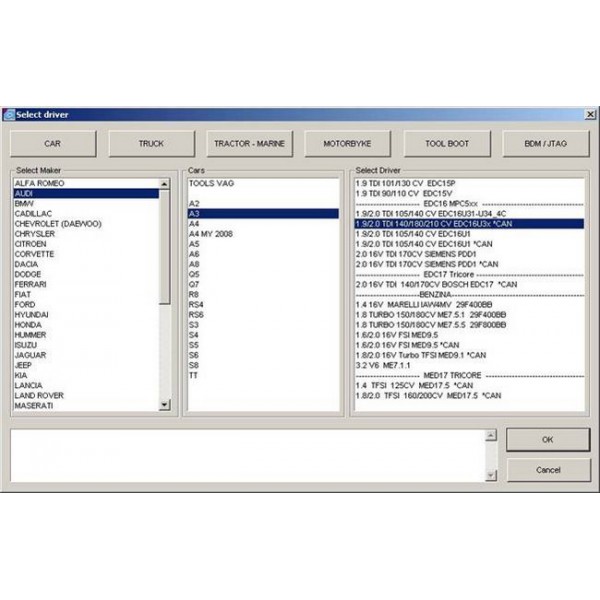
Task: Choose A8 in Cars list
Action: pyautogui.click(x=263, y=264)
